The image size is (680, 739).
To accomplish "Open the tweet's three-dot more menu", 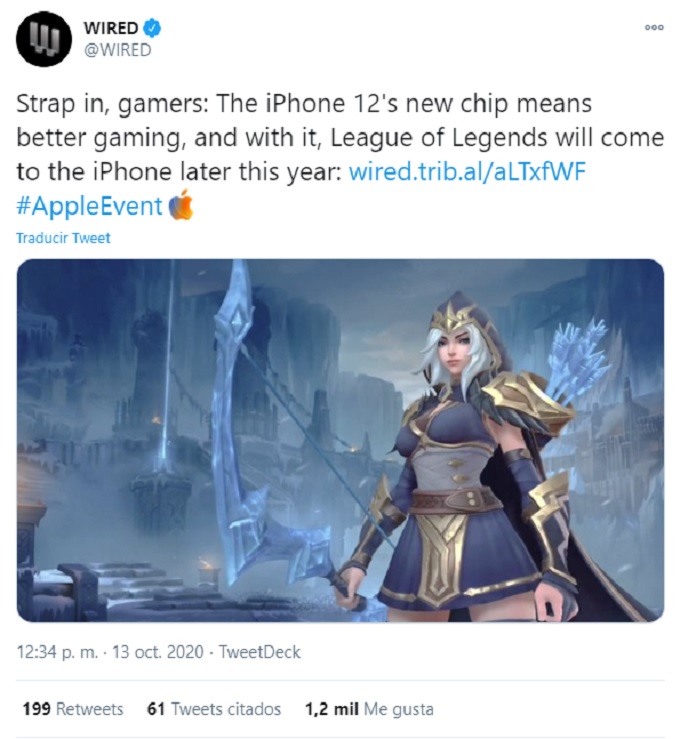I will pyautogui.click(x=654, y=28).
